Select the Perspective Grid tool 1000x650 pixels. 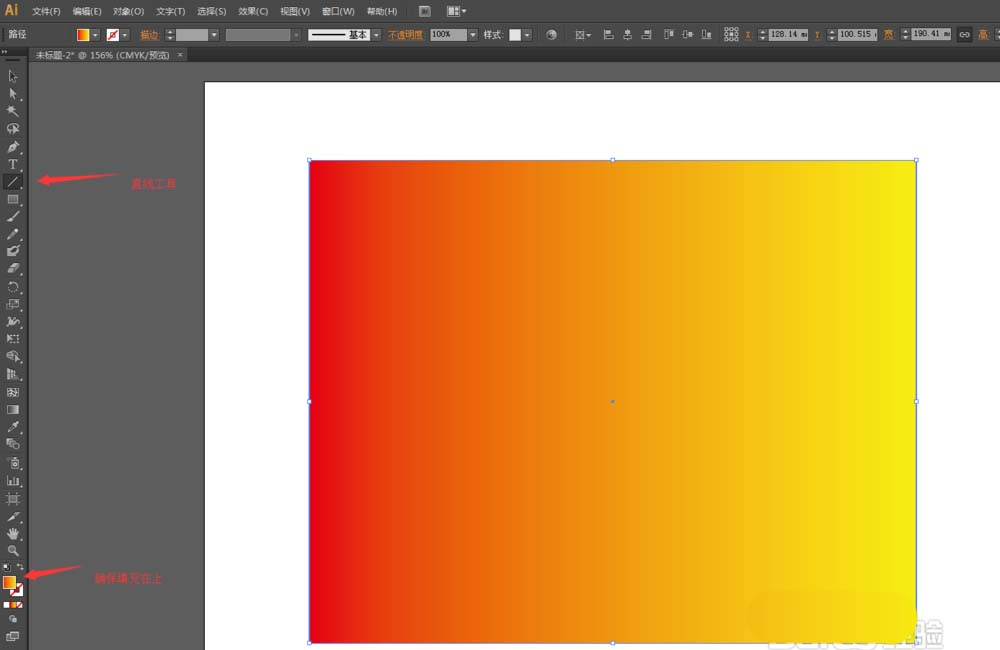click(x=13, y=374)
